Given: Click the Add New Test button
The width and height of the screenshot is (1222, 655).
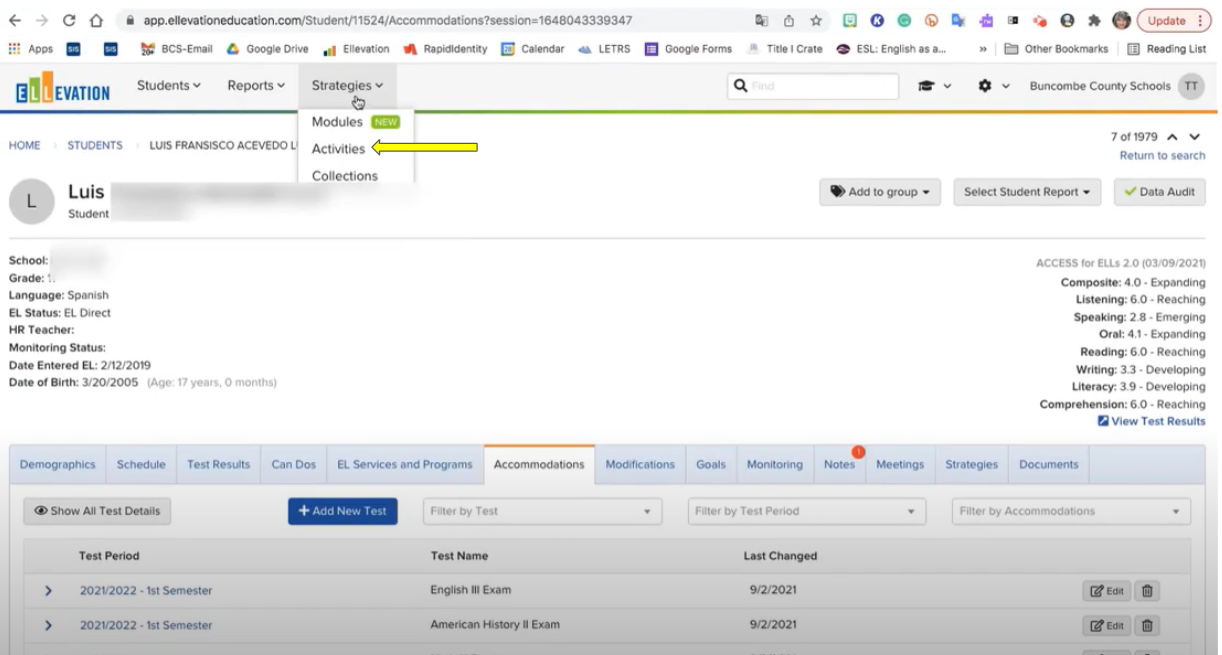Looking at the screenshot, I should [342, 511].
